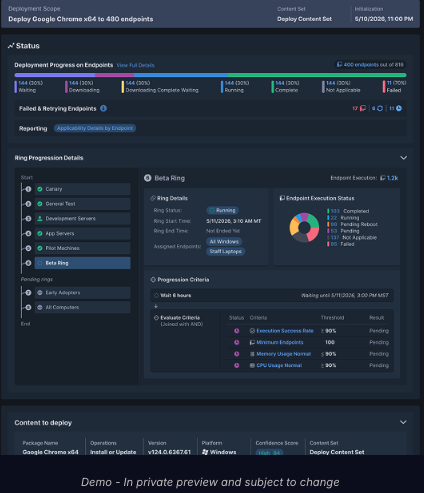Click the Endpoint Execution 1.2k icon

click(383, 178)
